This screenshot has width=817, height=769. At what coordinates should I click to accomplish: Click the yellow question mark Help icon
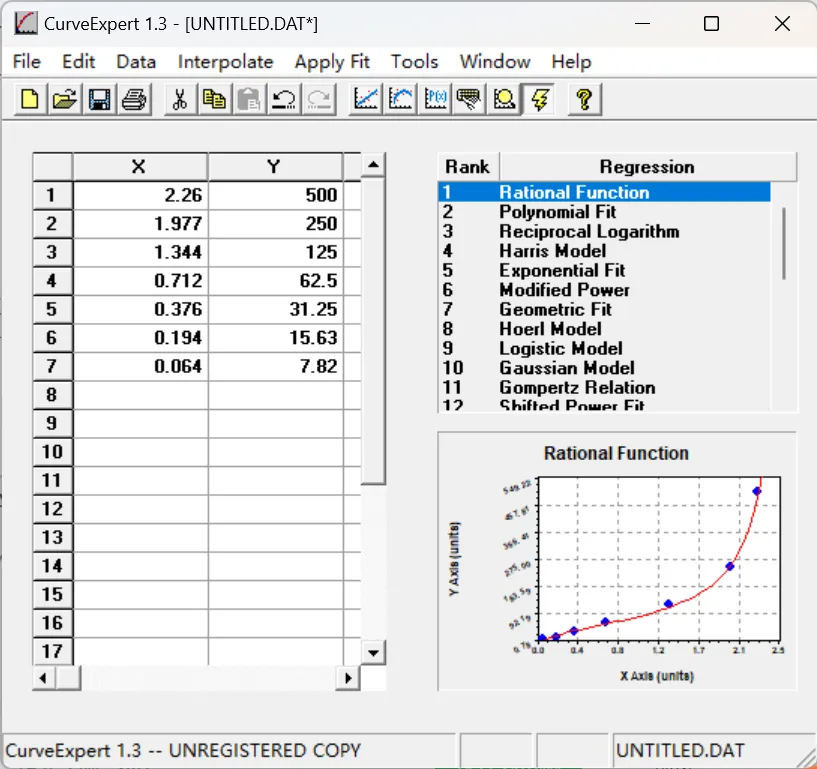click(x=585, y=99)
